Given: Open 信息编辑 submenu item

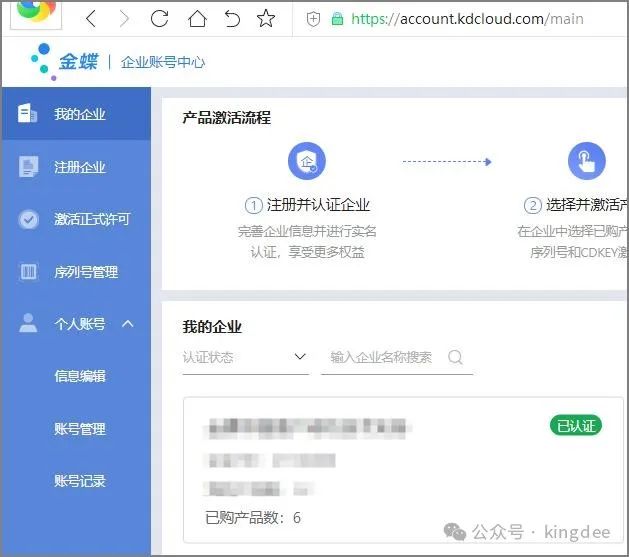Looking at the screenshot, I should (x=80, y=376).
